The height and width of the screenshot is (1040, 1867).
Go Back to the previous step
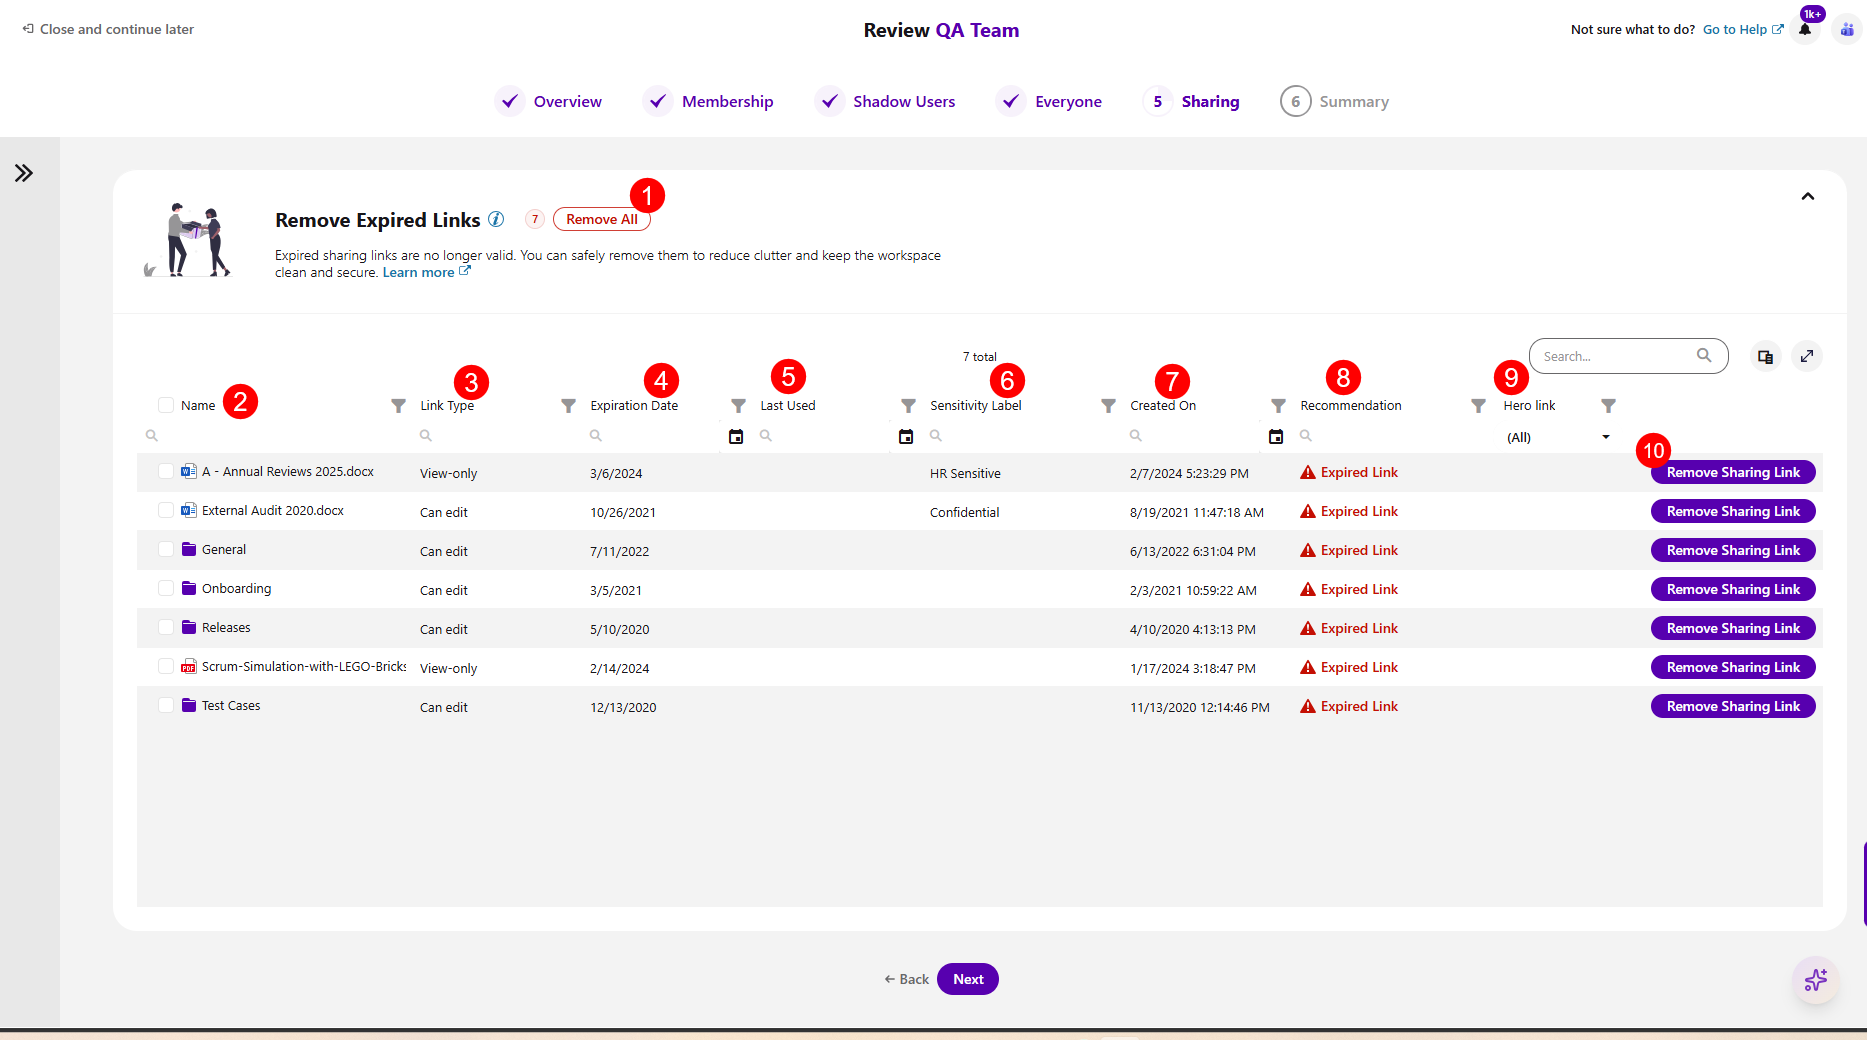(x=907, y=979)
